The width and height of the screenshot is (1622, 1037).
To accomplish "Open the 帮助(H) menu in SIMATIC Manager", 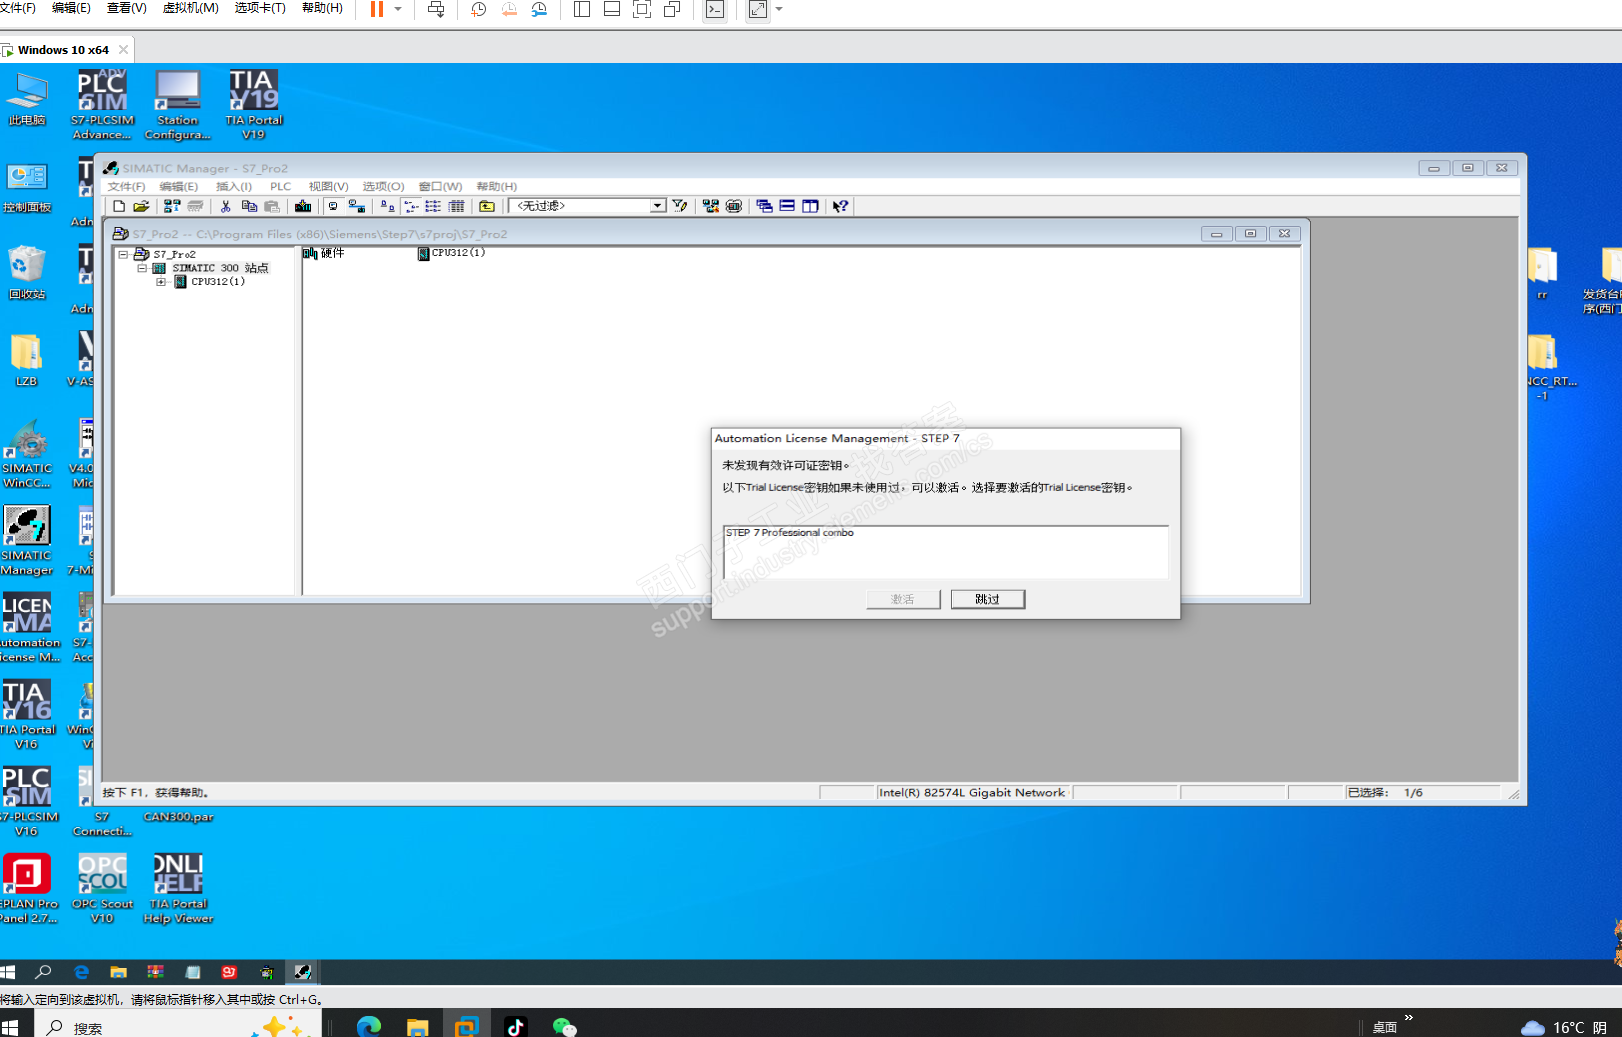I will click(496, 186).
